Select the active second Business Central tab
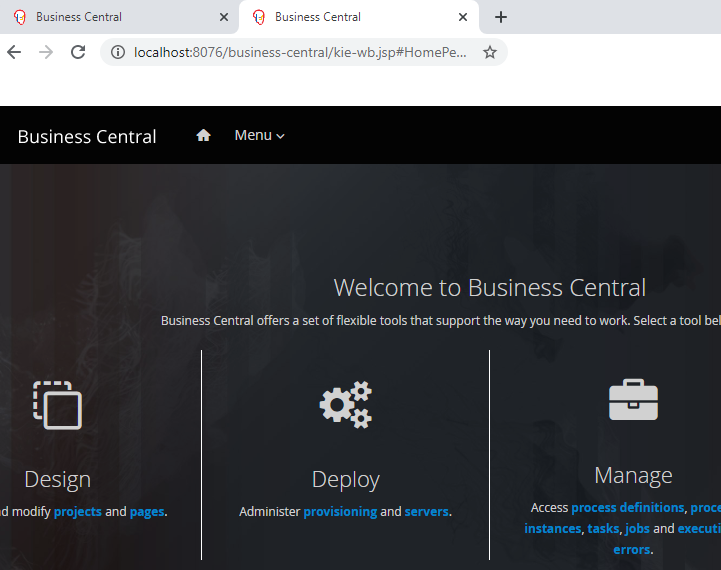 (x=359, y=17)
